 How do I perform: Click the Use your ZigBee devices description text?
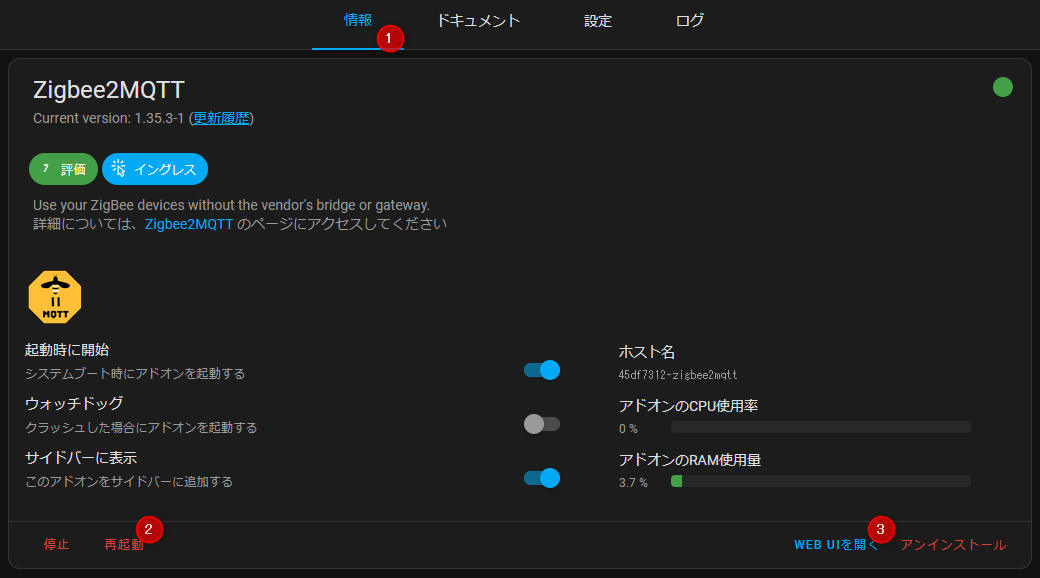(231, 205)
